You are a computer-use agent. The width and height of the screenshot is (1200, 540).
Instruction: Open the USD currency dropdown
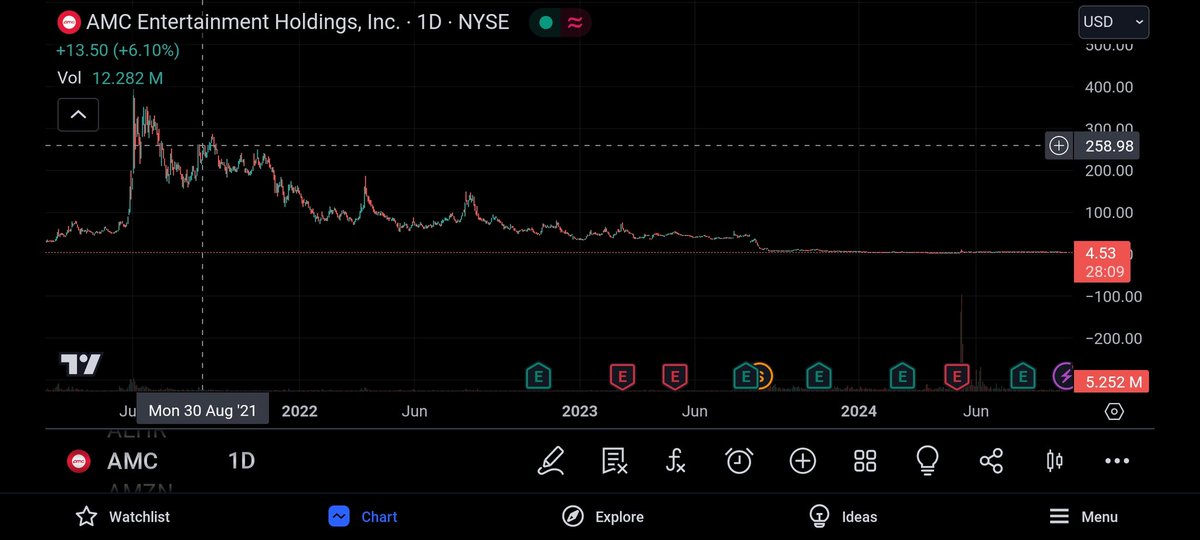1113,22
